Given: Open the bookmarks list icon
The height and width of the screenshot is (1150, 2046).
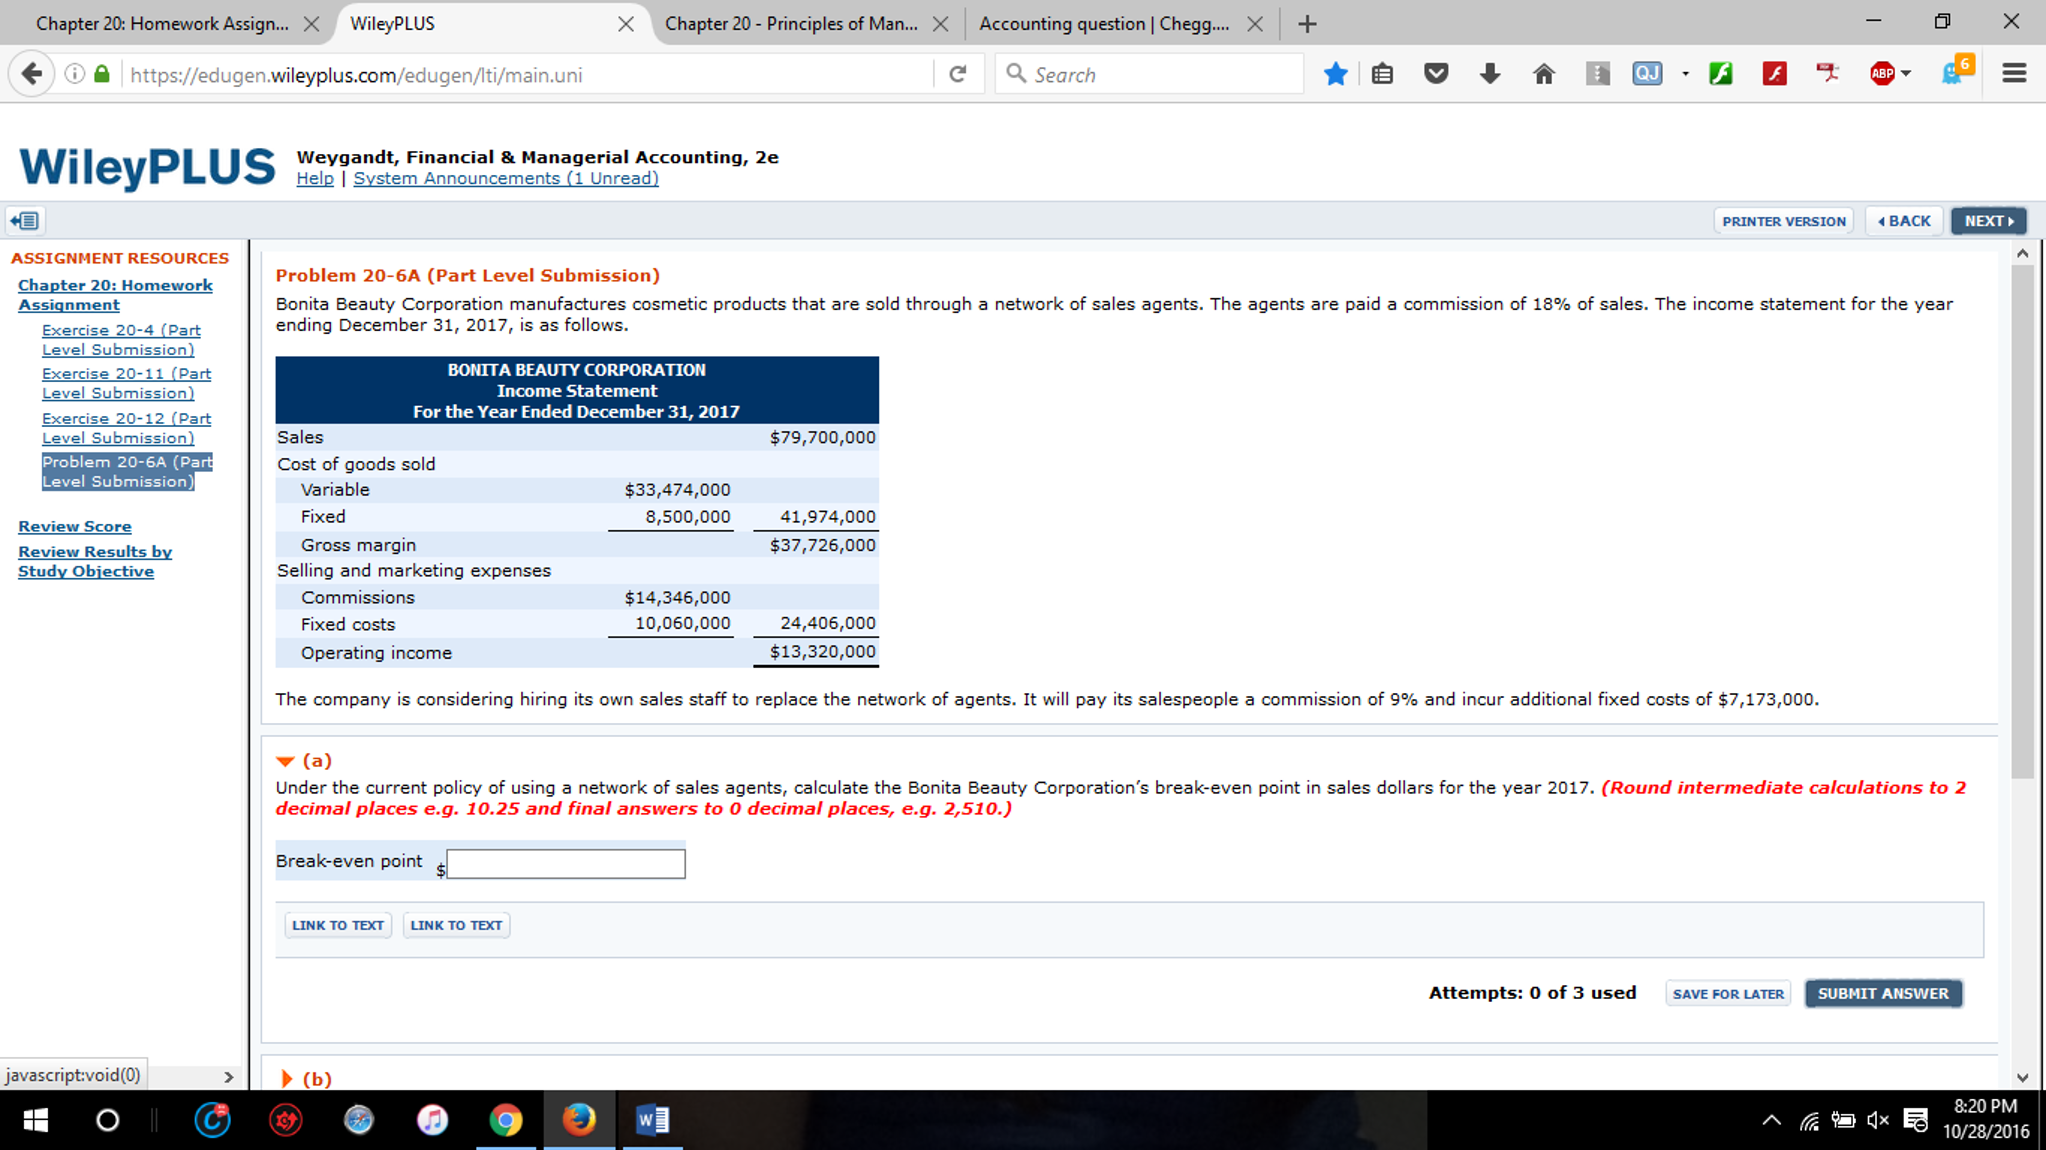Looking at the screenshot, I should point(1382,74).
